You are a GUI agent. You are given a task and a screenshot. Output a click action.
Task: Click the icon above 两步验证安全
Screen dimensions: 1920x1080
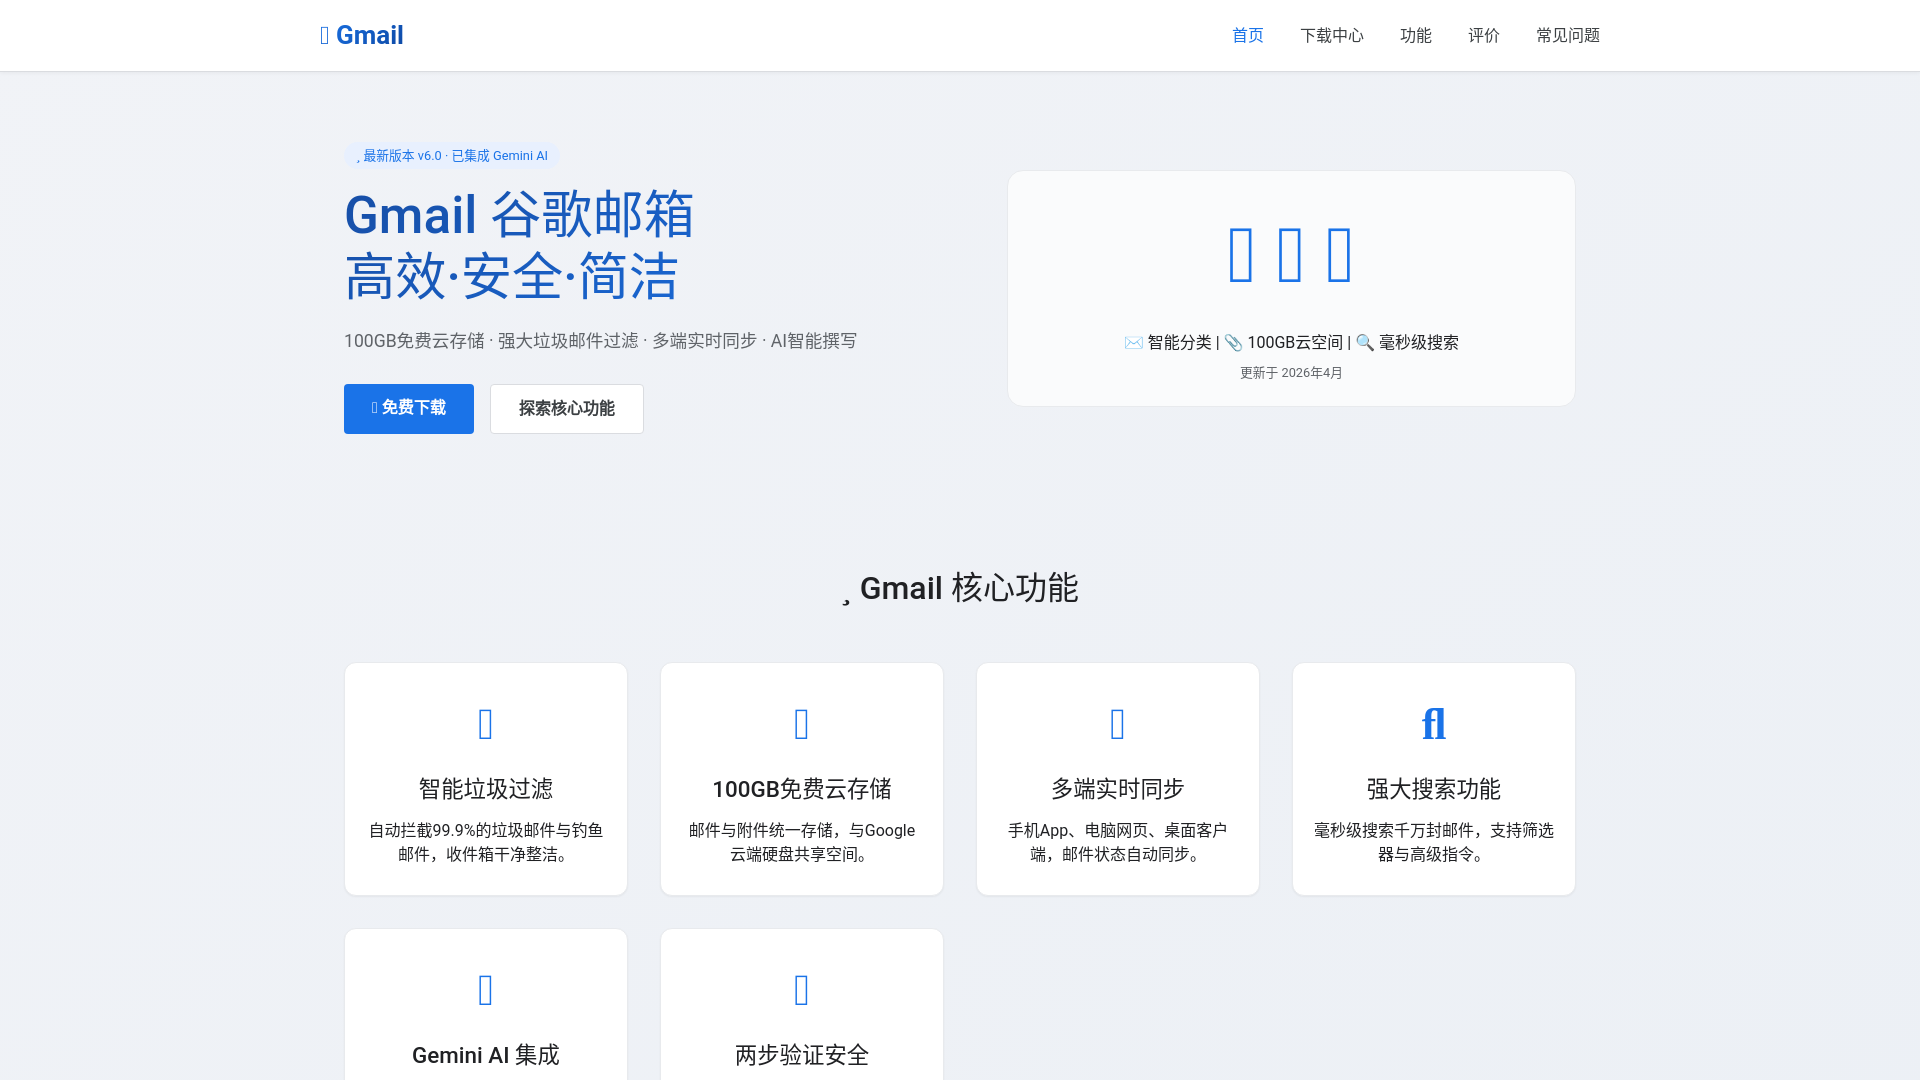point(802,990)
